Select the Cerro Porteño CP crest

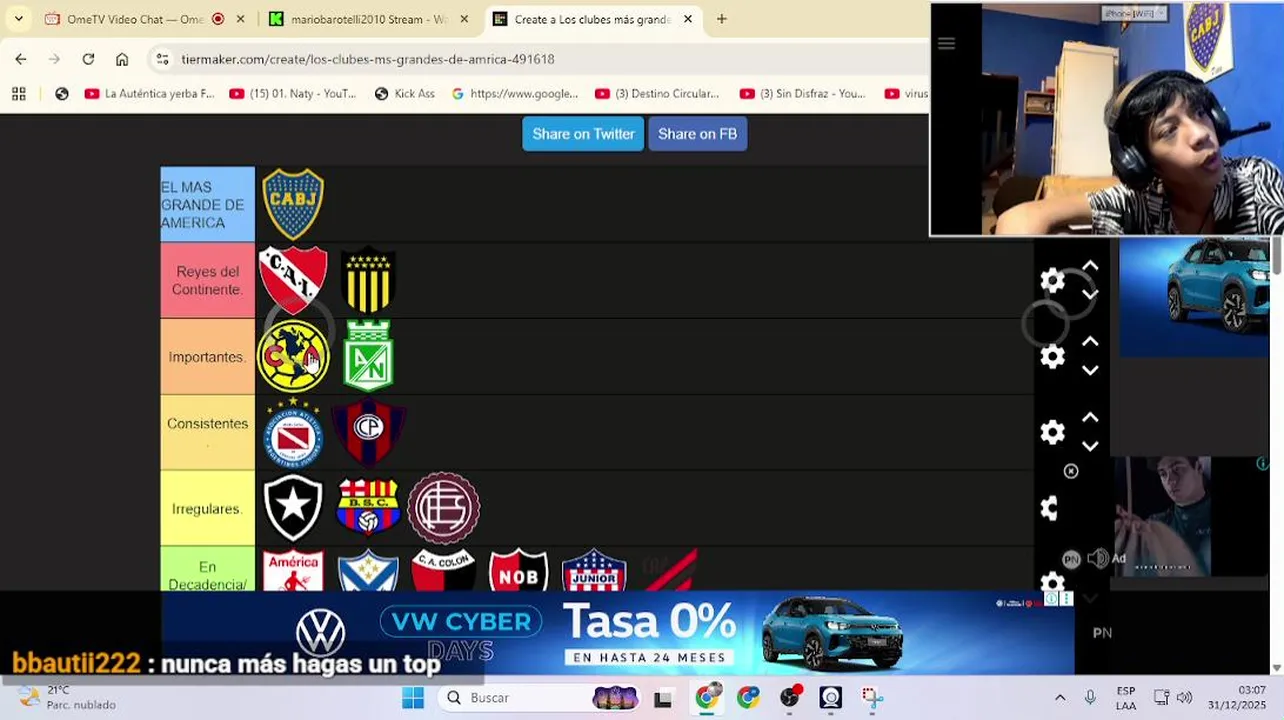coord(368,432)
